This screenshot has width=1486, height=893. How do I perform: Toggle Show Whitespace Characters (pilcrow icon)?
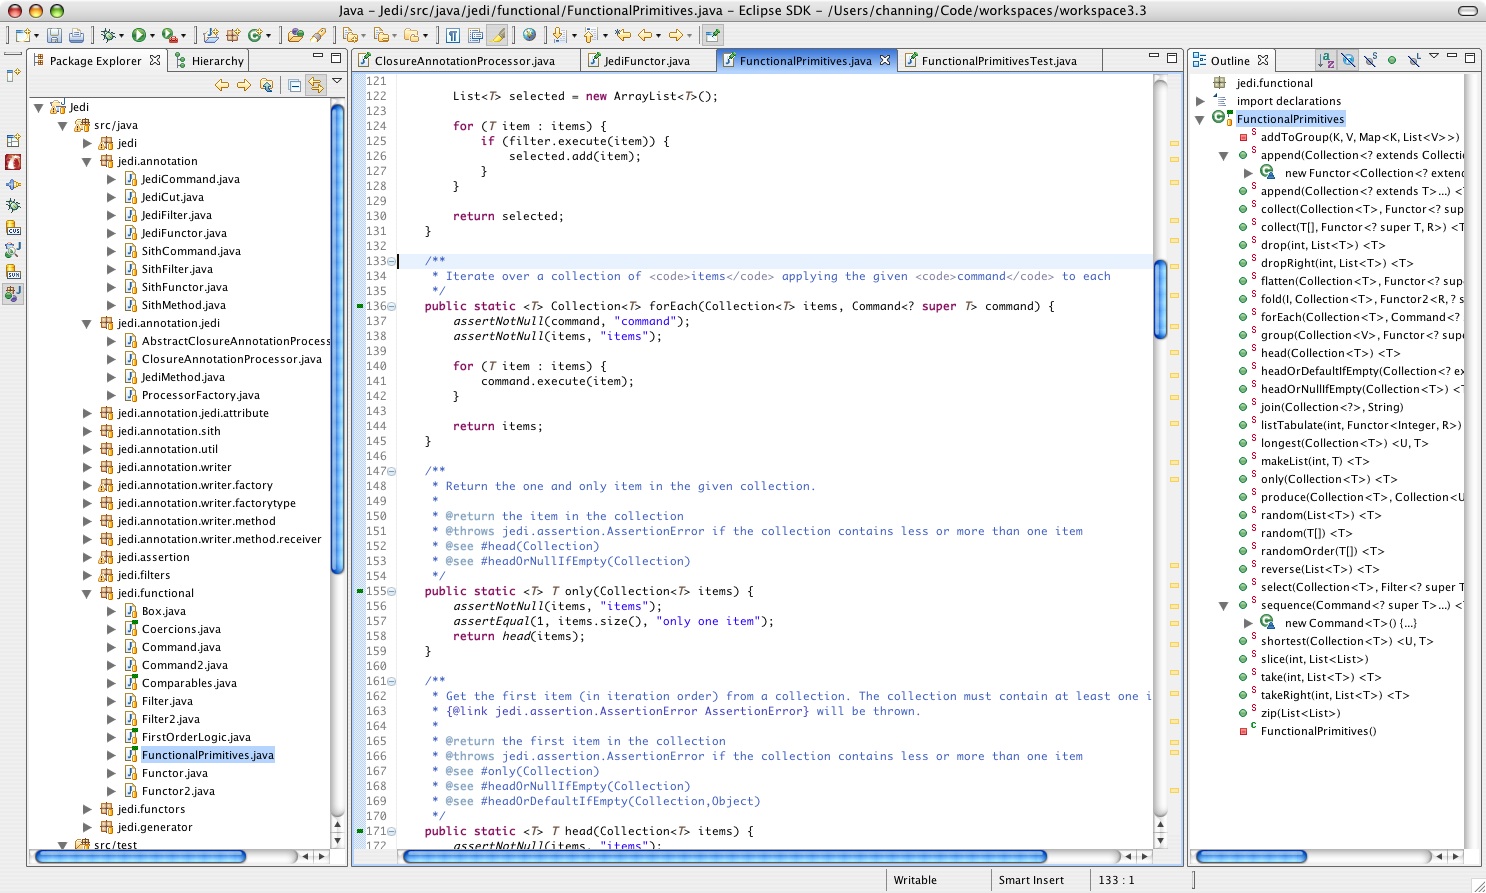pos(453,35)
